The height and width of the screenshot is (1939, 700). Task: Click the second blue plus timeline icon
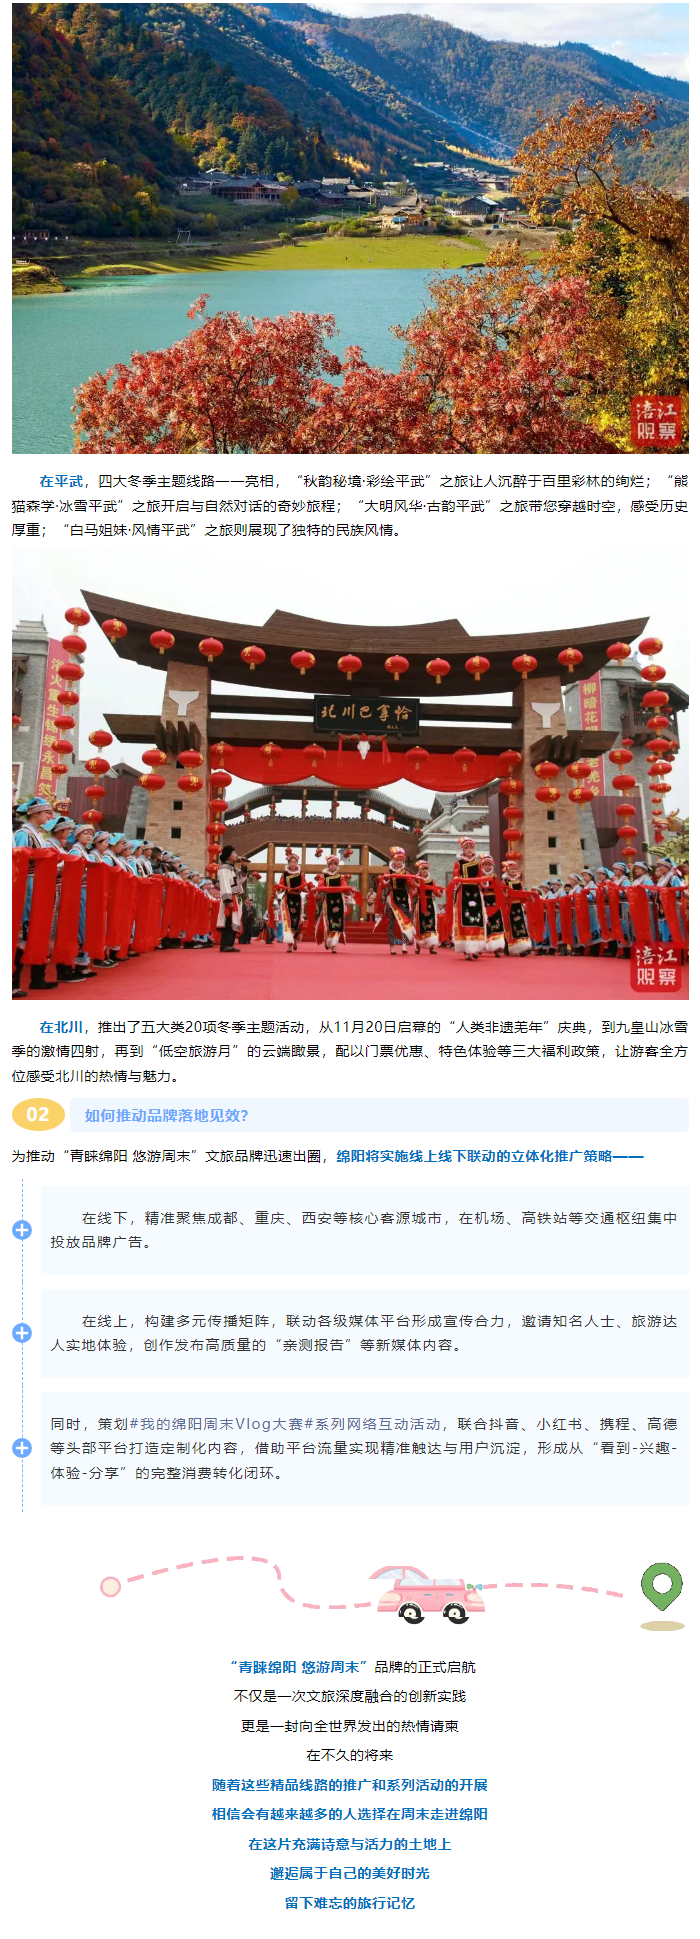(22, 1333)
